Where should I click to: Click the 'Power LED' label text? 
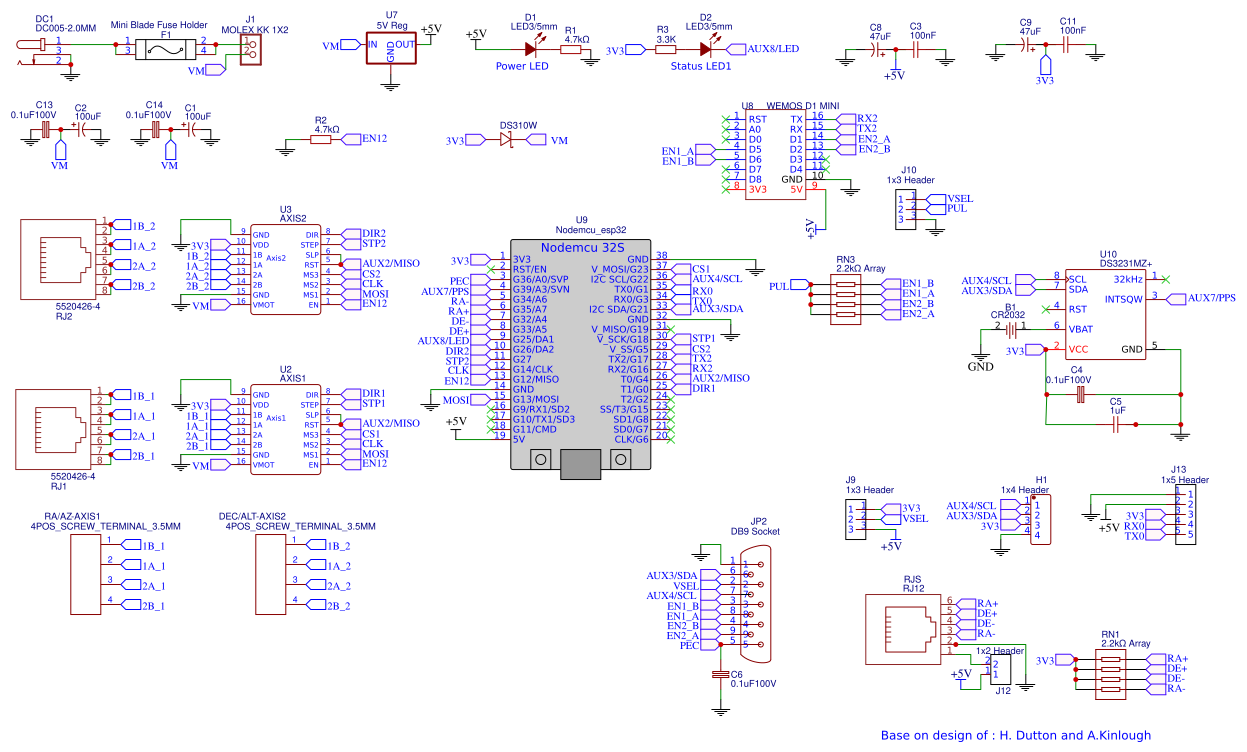tap(523, 66)
